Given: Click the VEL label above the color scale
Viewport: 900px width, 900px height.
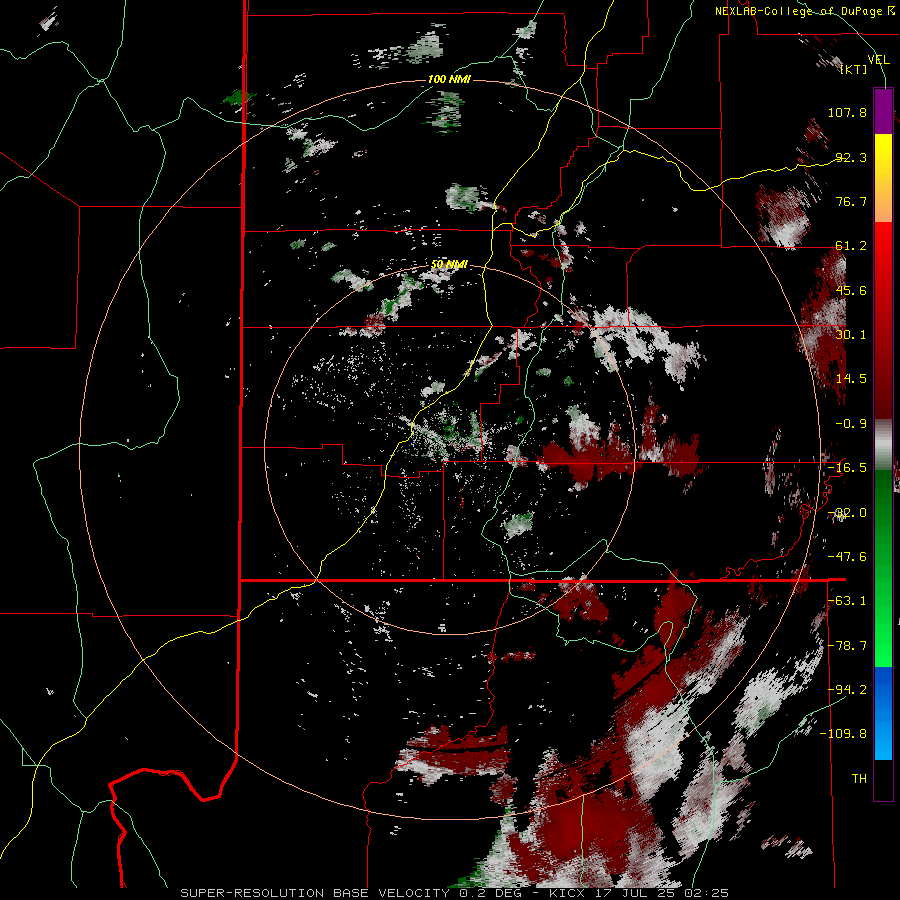Looking at the screenshot, I should point(878,59).
